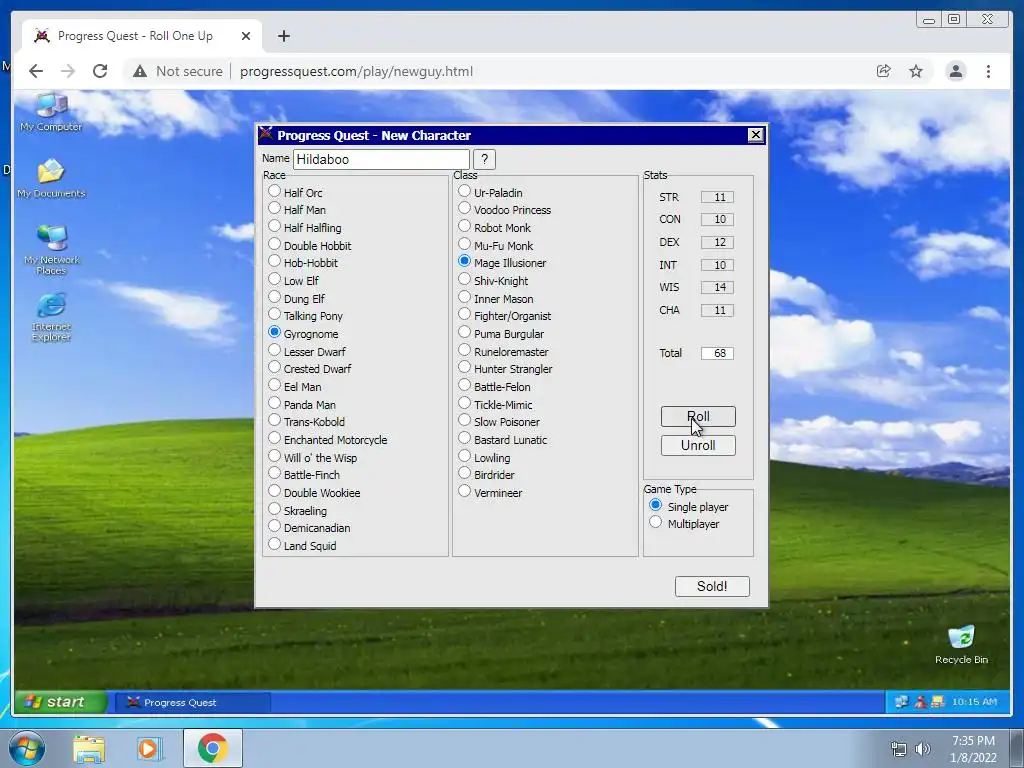Select the Battle-Finch race

(x=274, y=473)
